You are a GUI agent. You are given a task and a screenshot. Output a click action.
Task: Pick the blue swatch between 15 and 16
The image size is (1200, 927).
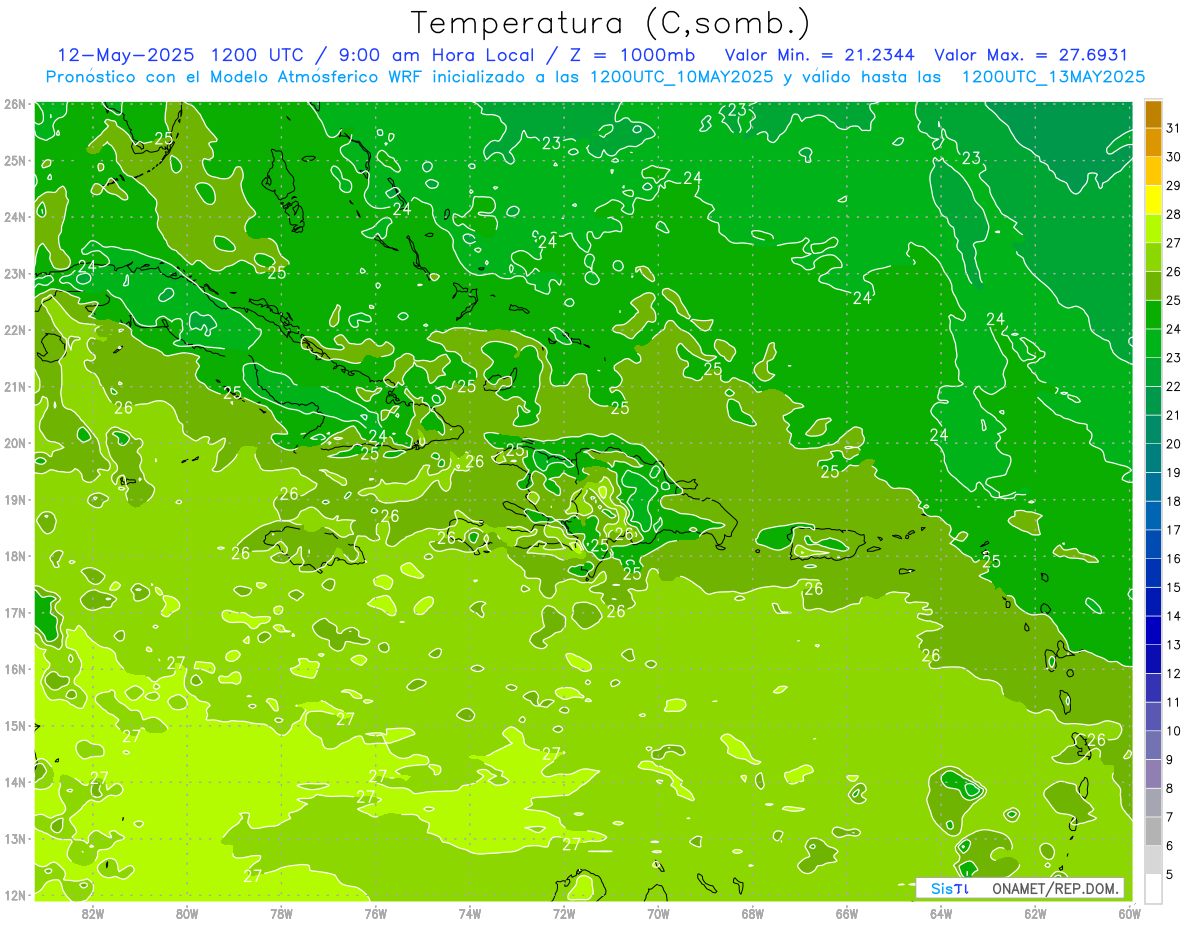pos(1153,573)
